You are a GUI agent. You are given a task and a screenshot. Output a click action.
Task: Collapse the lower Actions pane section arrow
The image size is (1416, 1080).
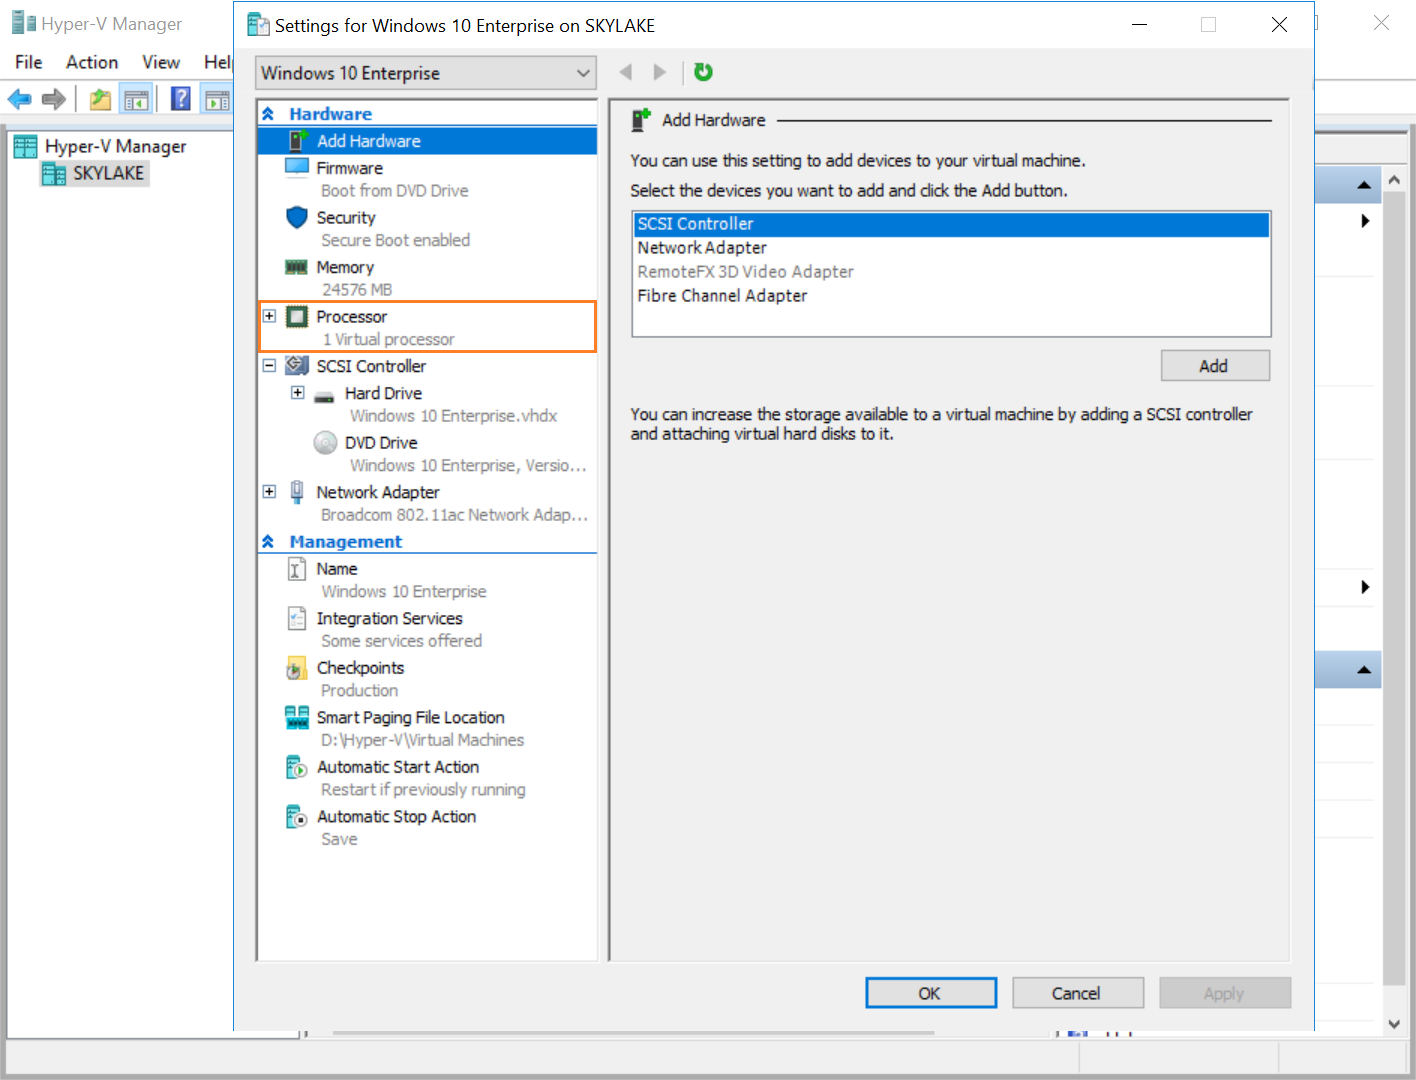tap(1364, 670)
